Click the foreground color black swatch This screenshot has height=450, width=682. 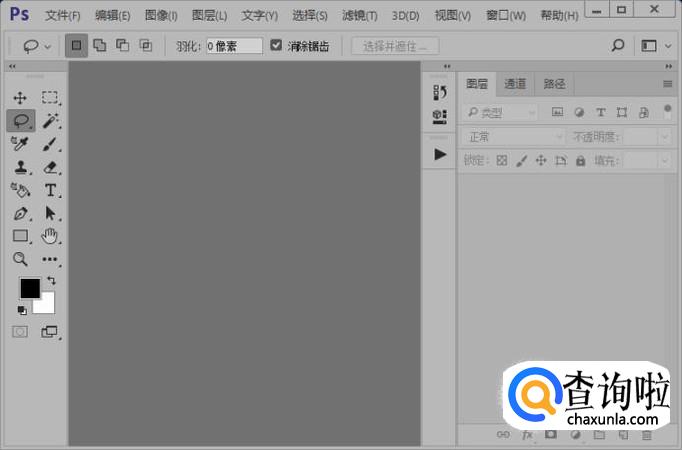(30, 288)
